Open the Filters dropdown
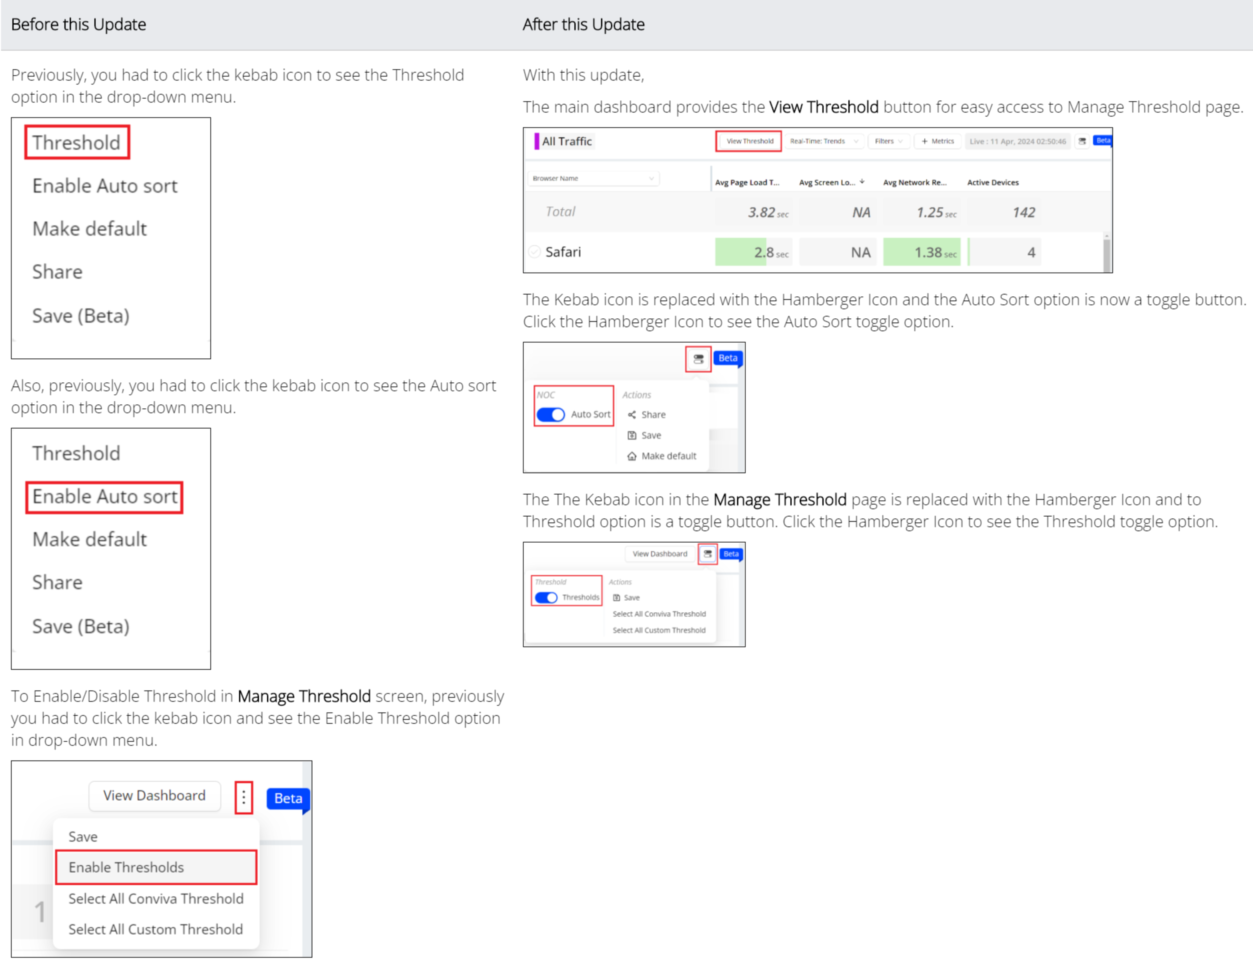The image size is (1253, 966). (888, 141)
